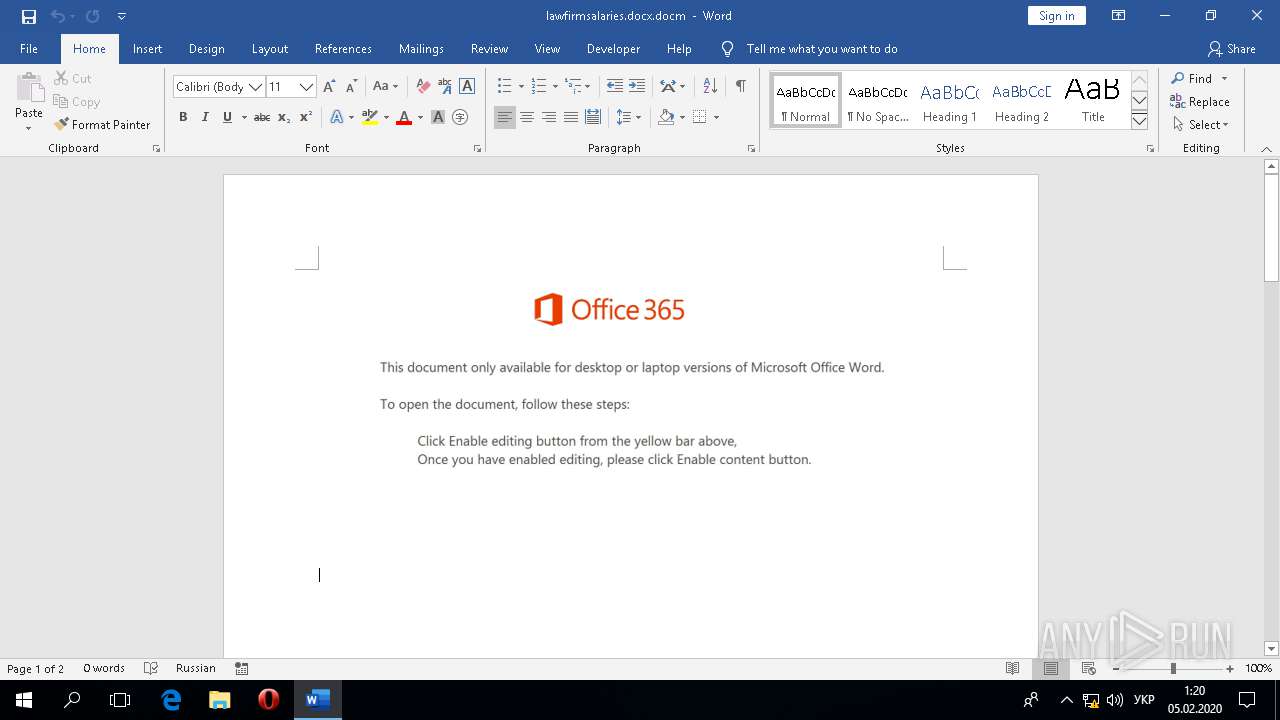Image resolution: width=1280 pixels, height=720 pixels.
Task: Apply subscript formatting
Action: point(284,117)
